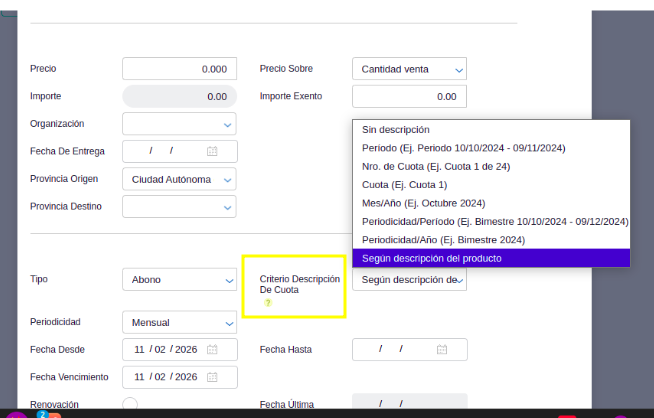This screenshot has width=654, height=418.
Task: Pick 'Mes/Año (Ej. Octubre 2024)' option
Action: tap(430, 203)
